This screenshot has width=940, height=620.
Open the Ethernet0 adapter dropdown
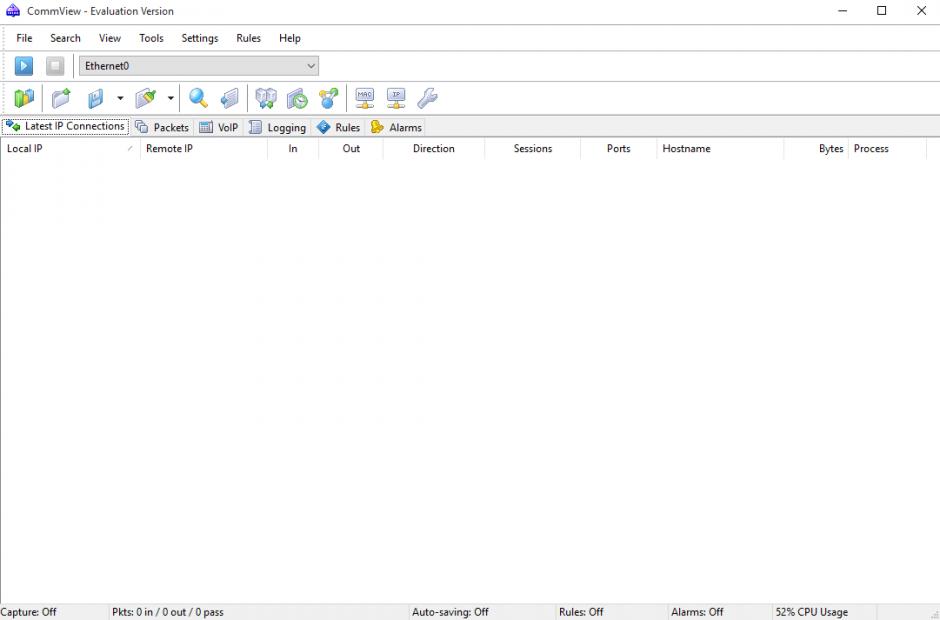199,66
